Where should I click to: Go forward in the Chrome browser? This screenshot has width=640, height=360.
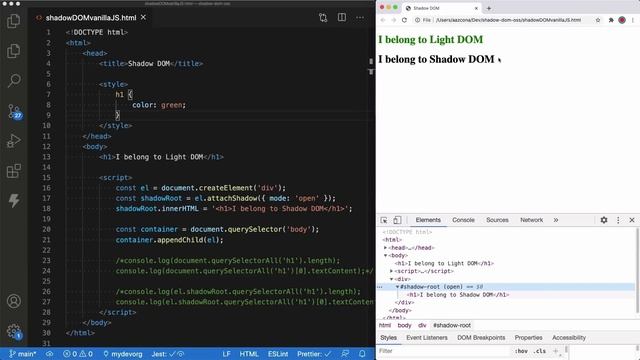pyautogui.click(x=393, y=20)
